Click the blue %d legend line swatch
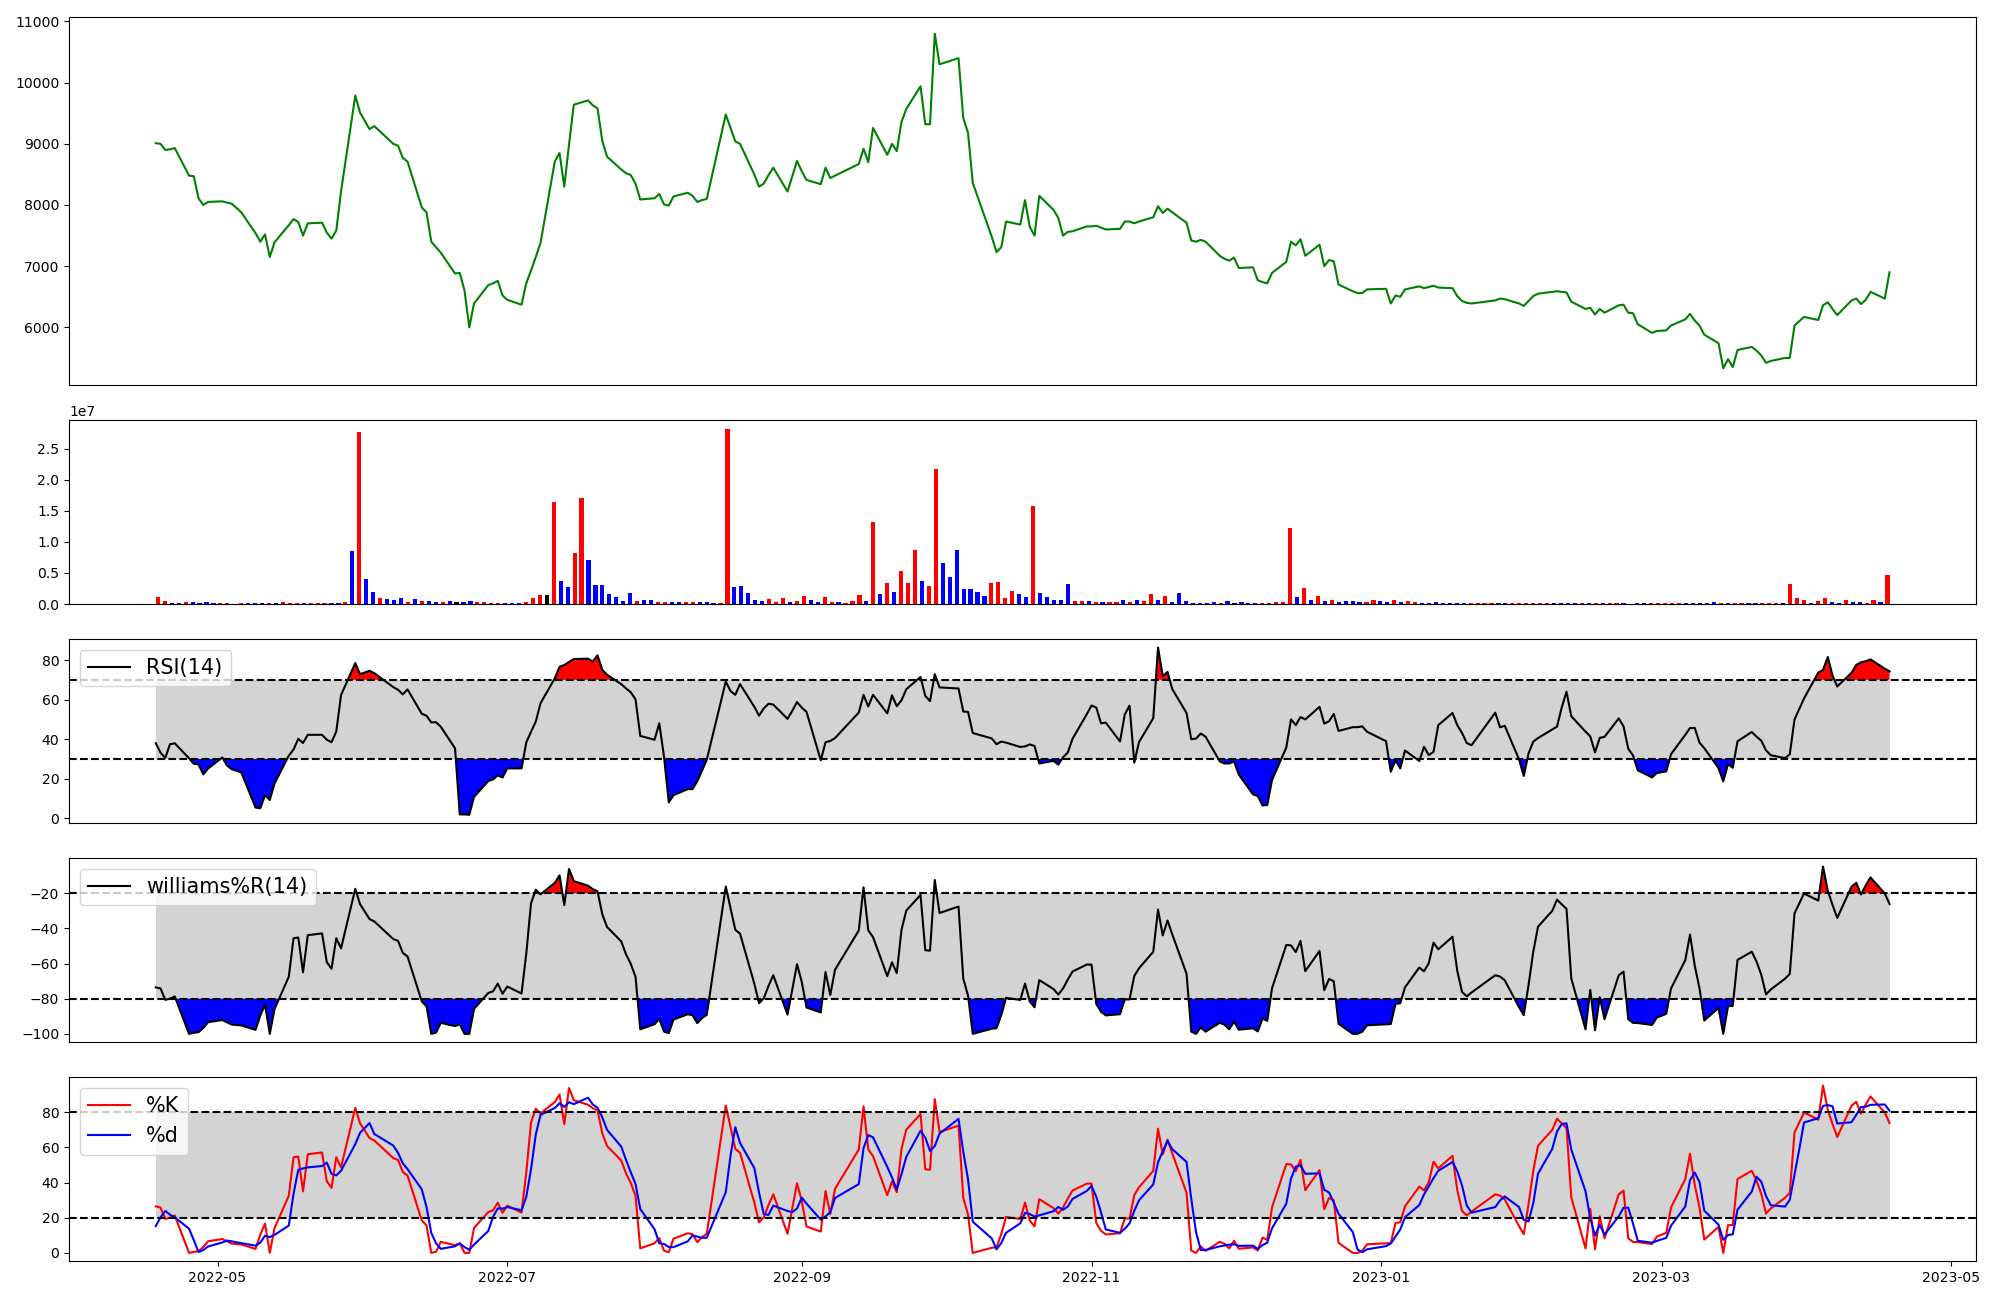Image resolution: width=2000 pixels, height=1300 pixels. tap(110, 1134)
